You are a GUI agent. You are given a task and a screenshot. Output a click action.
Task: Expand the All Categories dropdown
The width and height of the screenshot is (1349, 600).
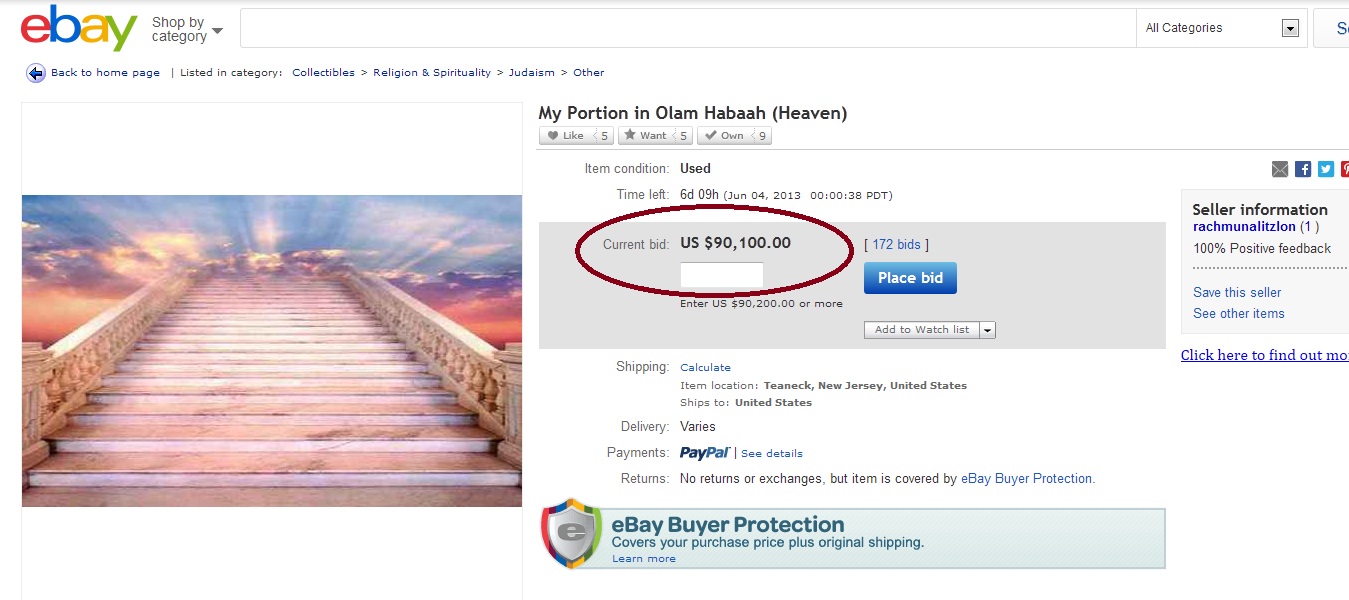pos(1290,28)
